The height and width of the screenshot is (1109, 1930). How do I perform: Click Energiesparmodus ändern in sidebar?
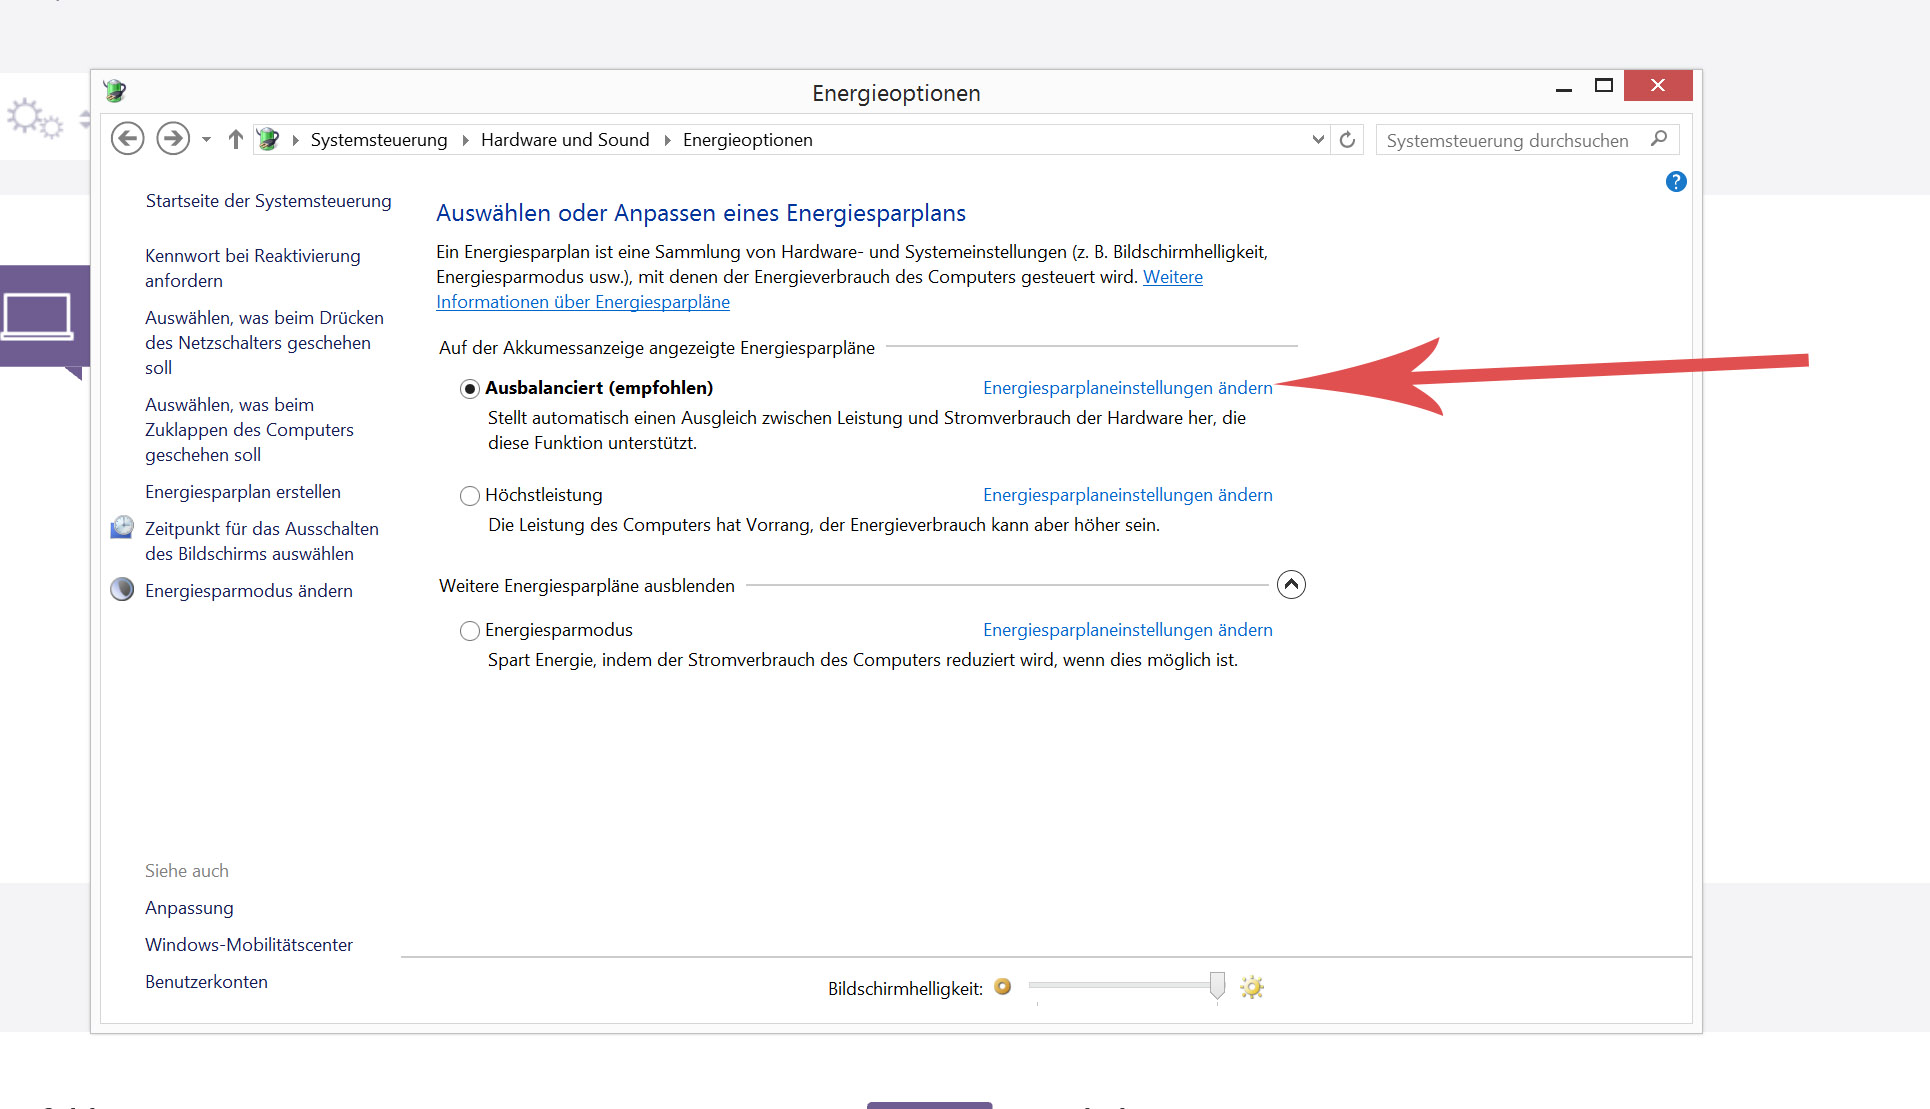click(249, 591)
